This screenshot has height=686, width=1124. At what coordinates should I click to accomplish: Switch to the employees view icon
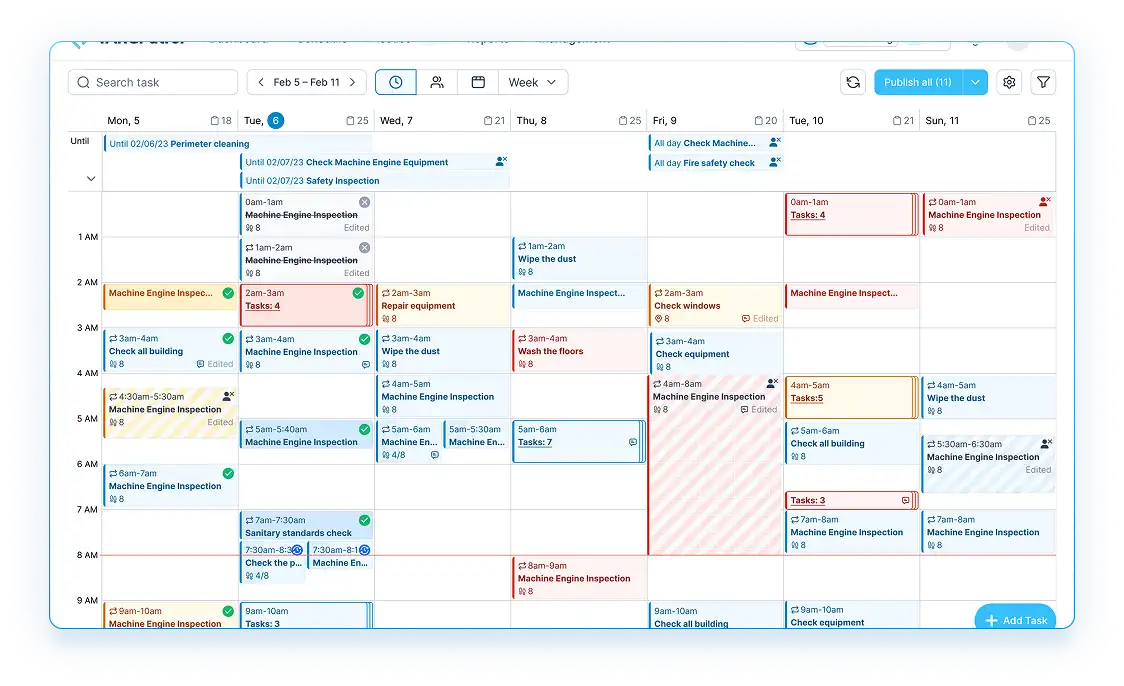coord(437,82)
